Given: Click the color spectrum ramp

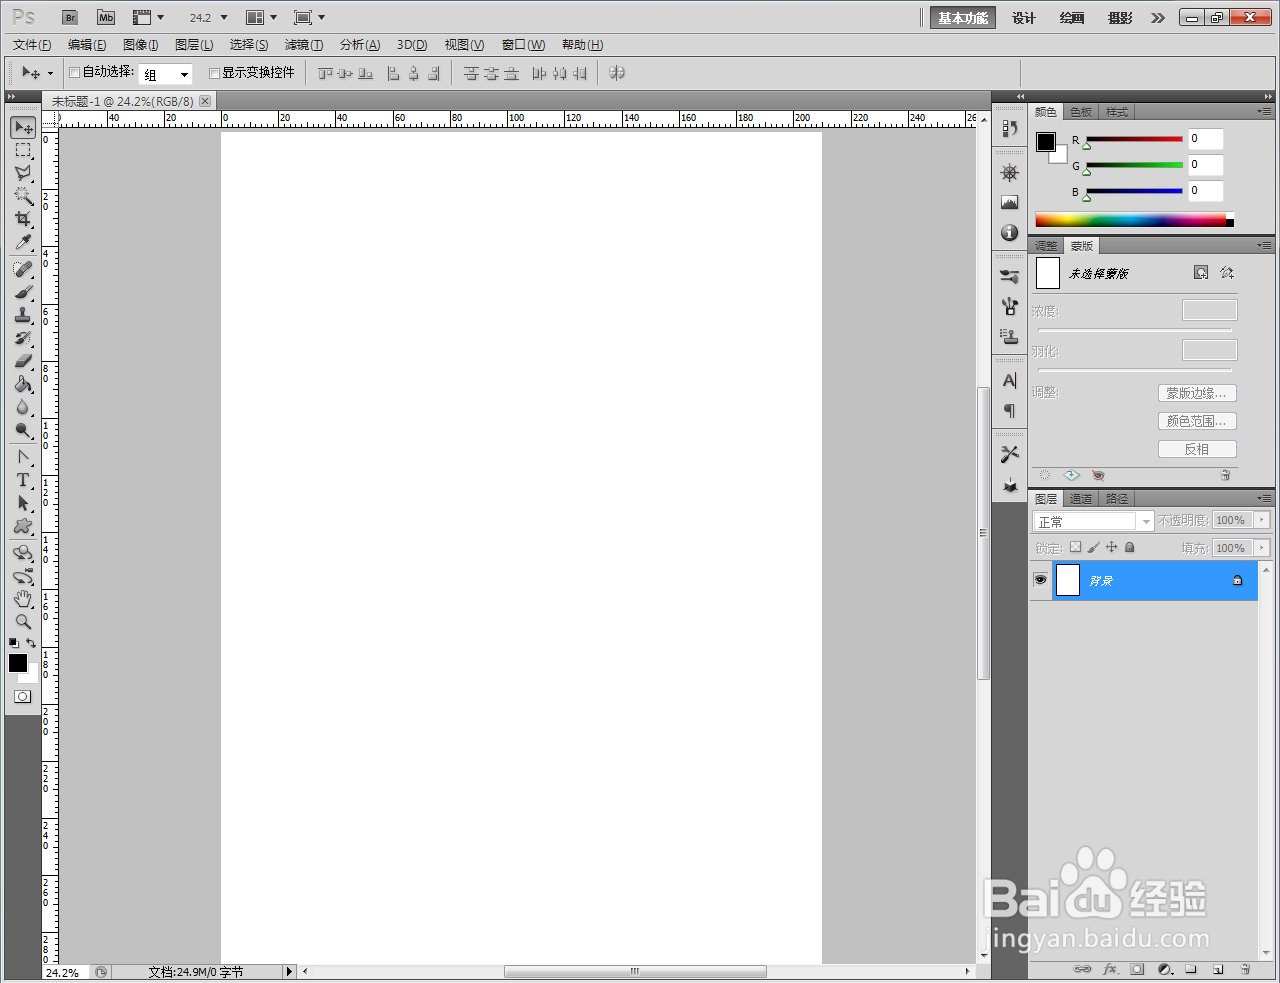Looking at the screenshot, I should click(x=1134, y=220).
